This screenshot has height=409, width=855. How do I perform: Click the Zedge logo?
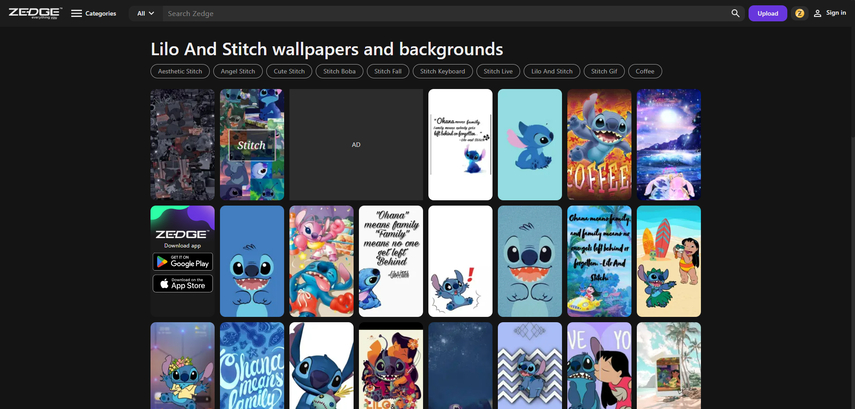tap(35, 13)
